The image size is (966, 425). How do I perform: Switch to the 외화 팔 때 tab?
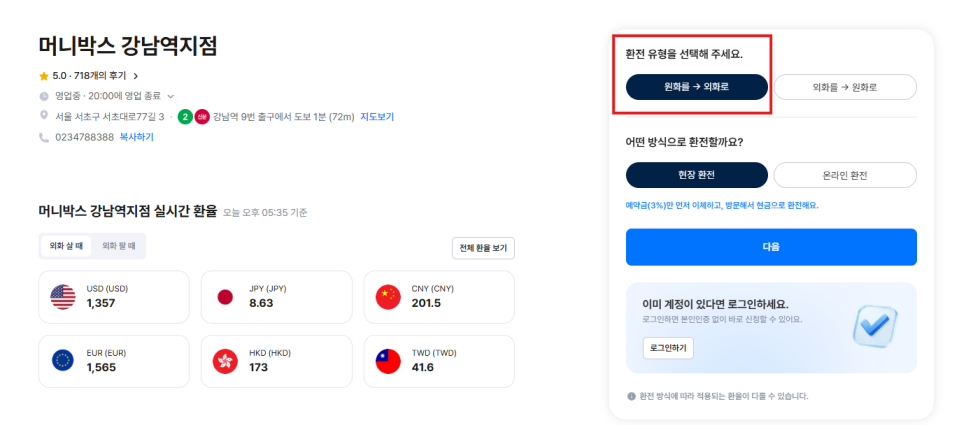click(x=119, y=246)
